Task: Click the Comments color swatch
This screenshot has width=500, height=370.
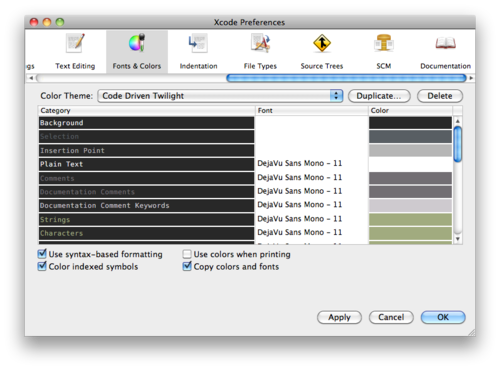Action: point(410,178)
